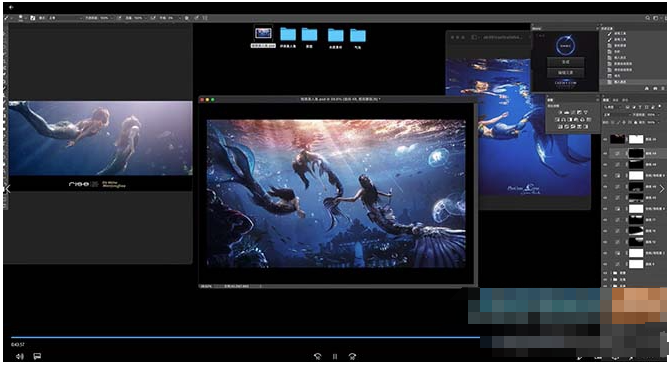Image resolution: width=670 pixels, height=366 pixels.
Task: Open symmetry paint options icon
Action: pos(205,18)
